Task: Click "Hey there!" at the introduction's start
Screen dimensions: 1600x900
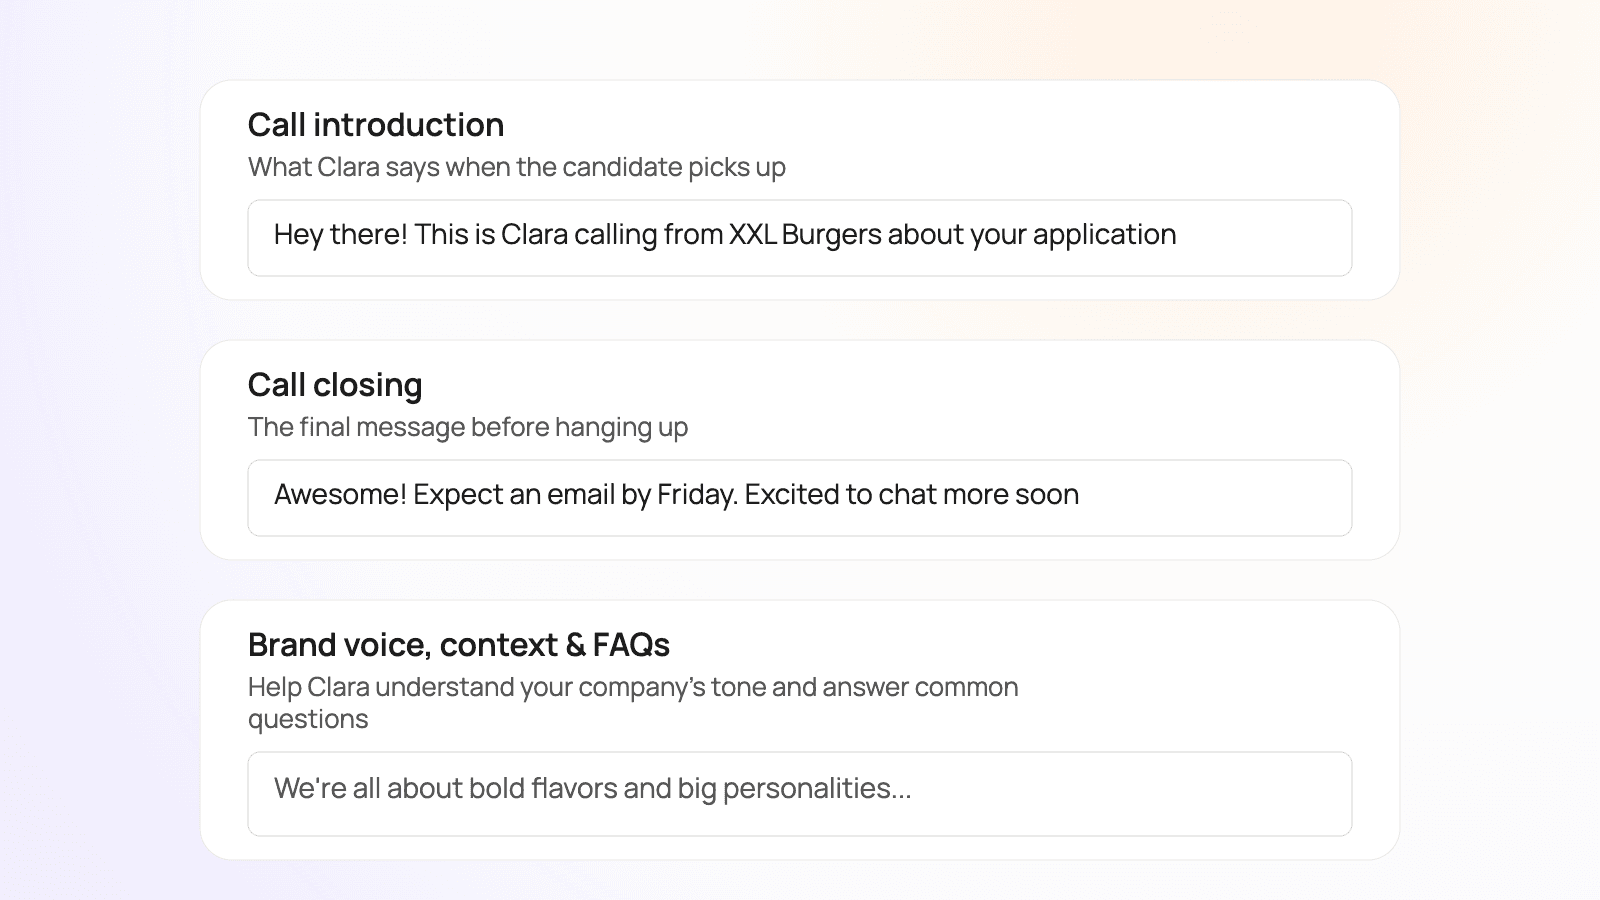Action: pyautogui.click(x=340, y=235)
